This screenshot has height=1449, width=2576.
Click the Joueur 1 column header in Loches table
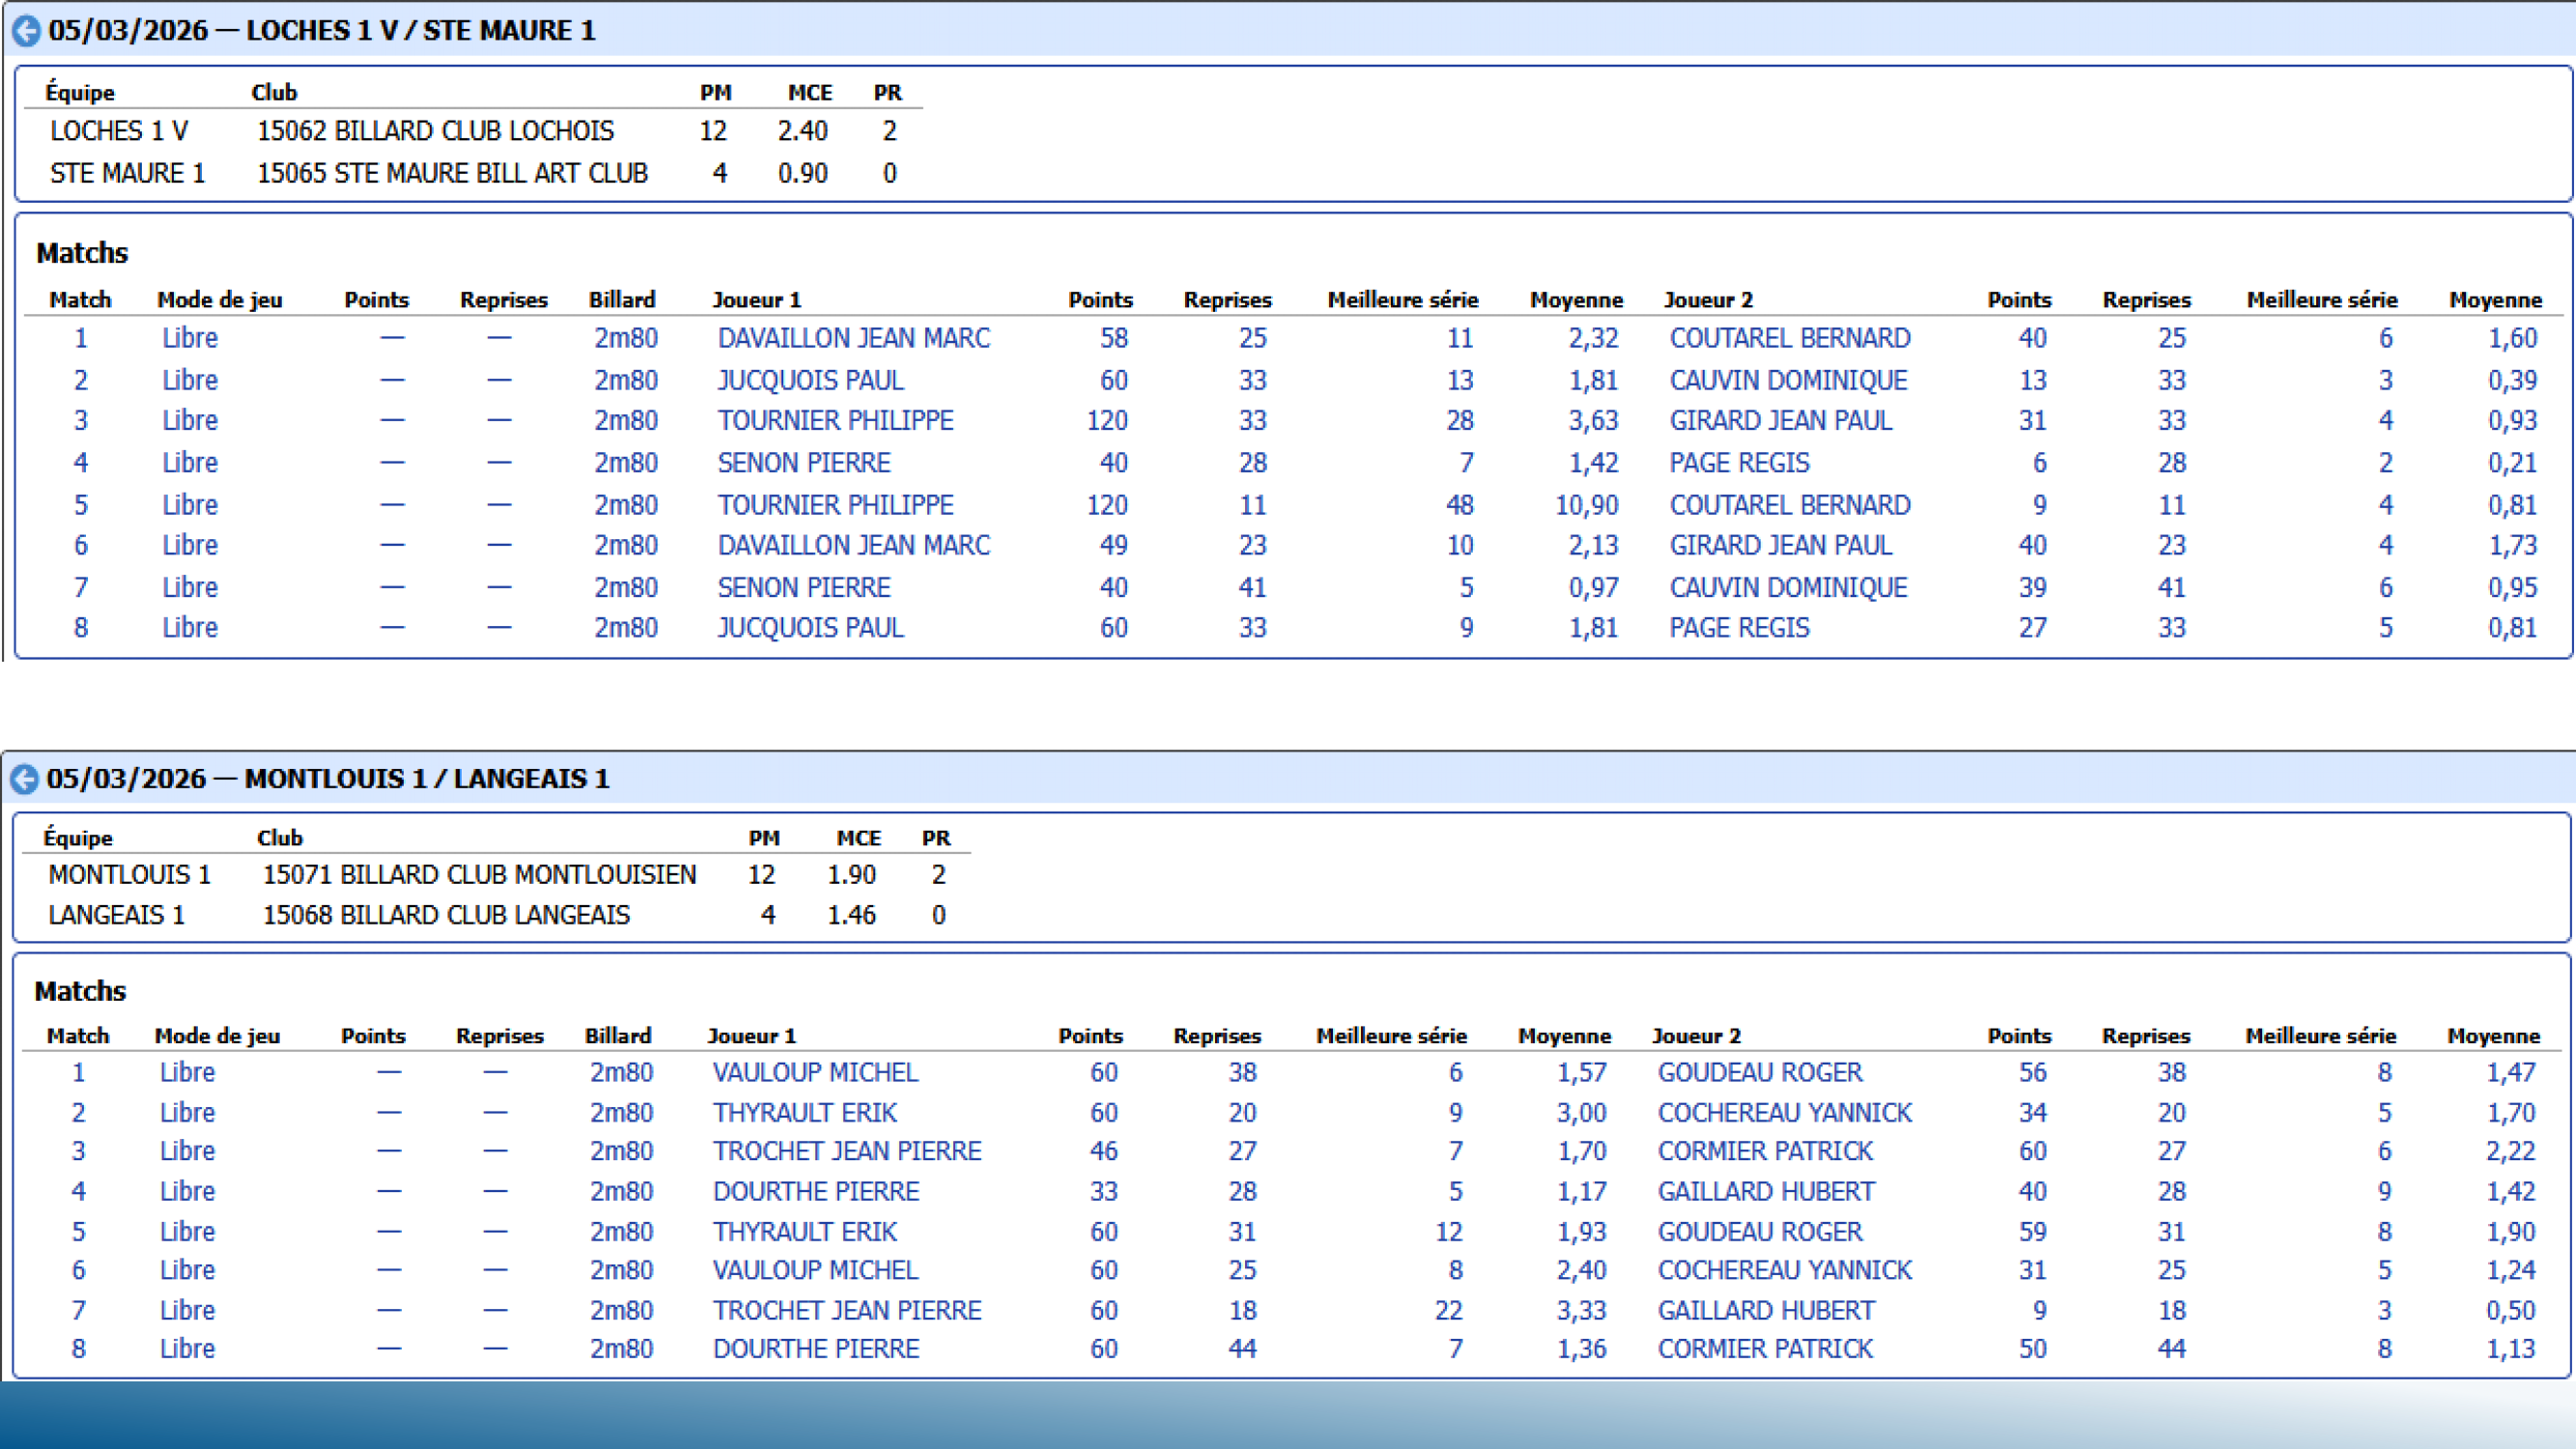[x=756, y=300]
